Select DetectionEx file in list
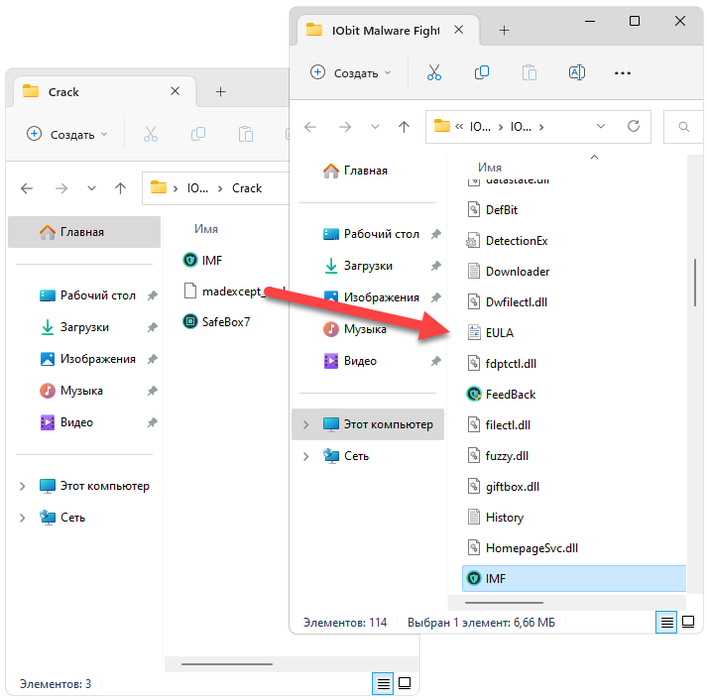 508,241
